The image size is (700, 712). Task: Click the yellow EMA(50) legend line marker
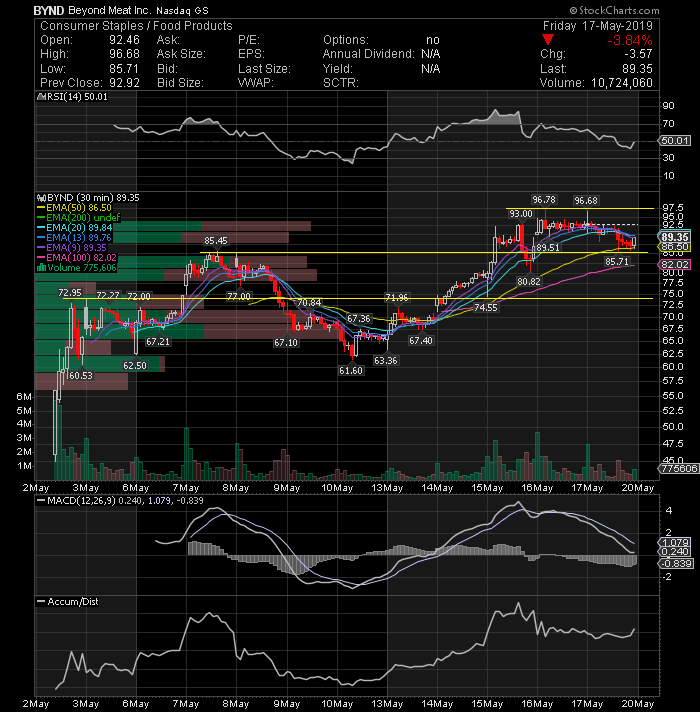[x=41, y=208]
